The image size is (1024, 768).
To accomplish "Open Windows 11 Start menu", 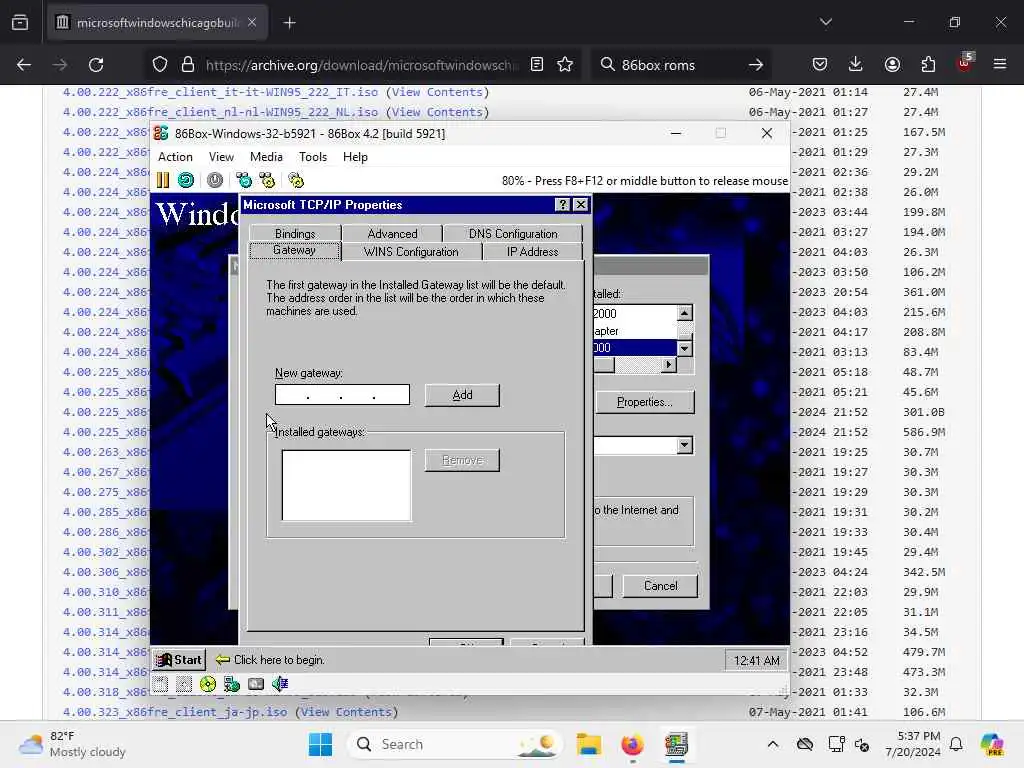I will (x=320, y=744).
